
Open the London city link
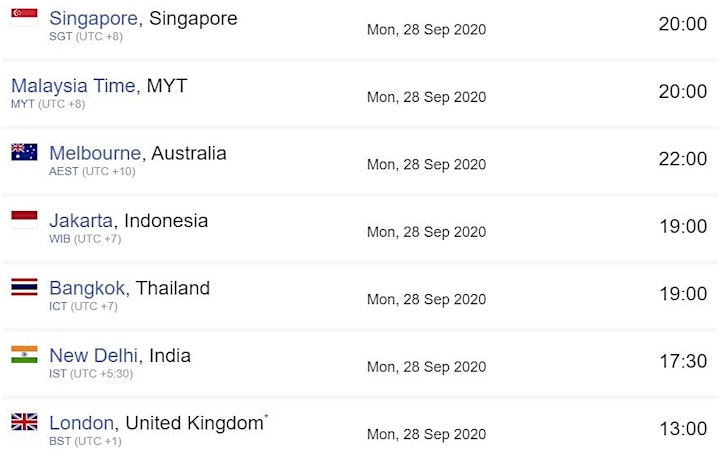81,423
